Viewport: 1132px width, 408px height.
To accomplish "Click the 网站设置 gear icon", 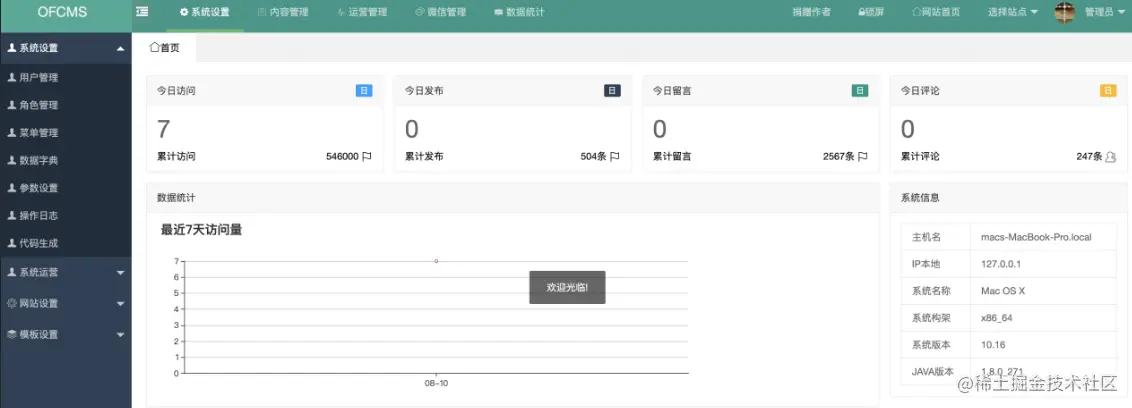I will [12, 303].
